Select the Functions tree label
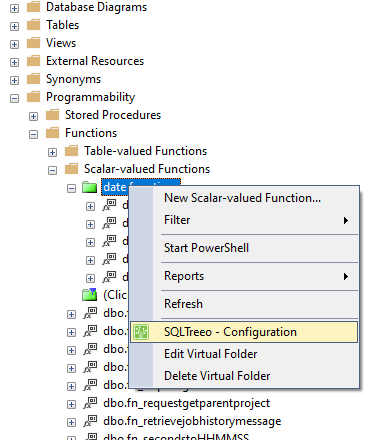Viewport: 387px width, 440px height. pos(91,133)
